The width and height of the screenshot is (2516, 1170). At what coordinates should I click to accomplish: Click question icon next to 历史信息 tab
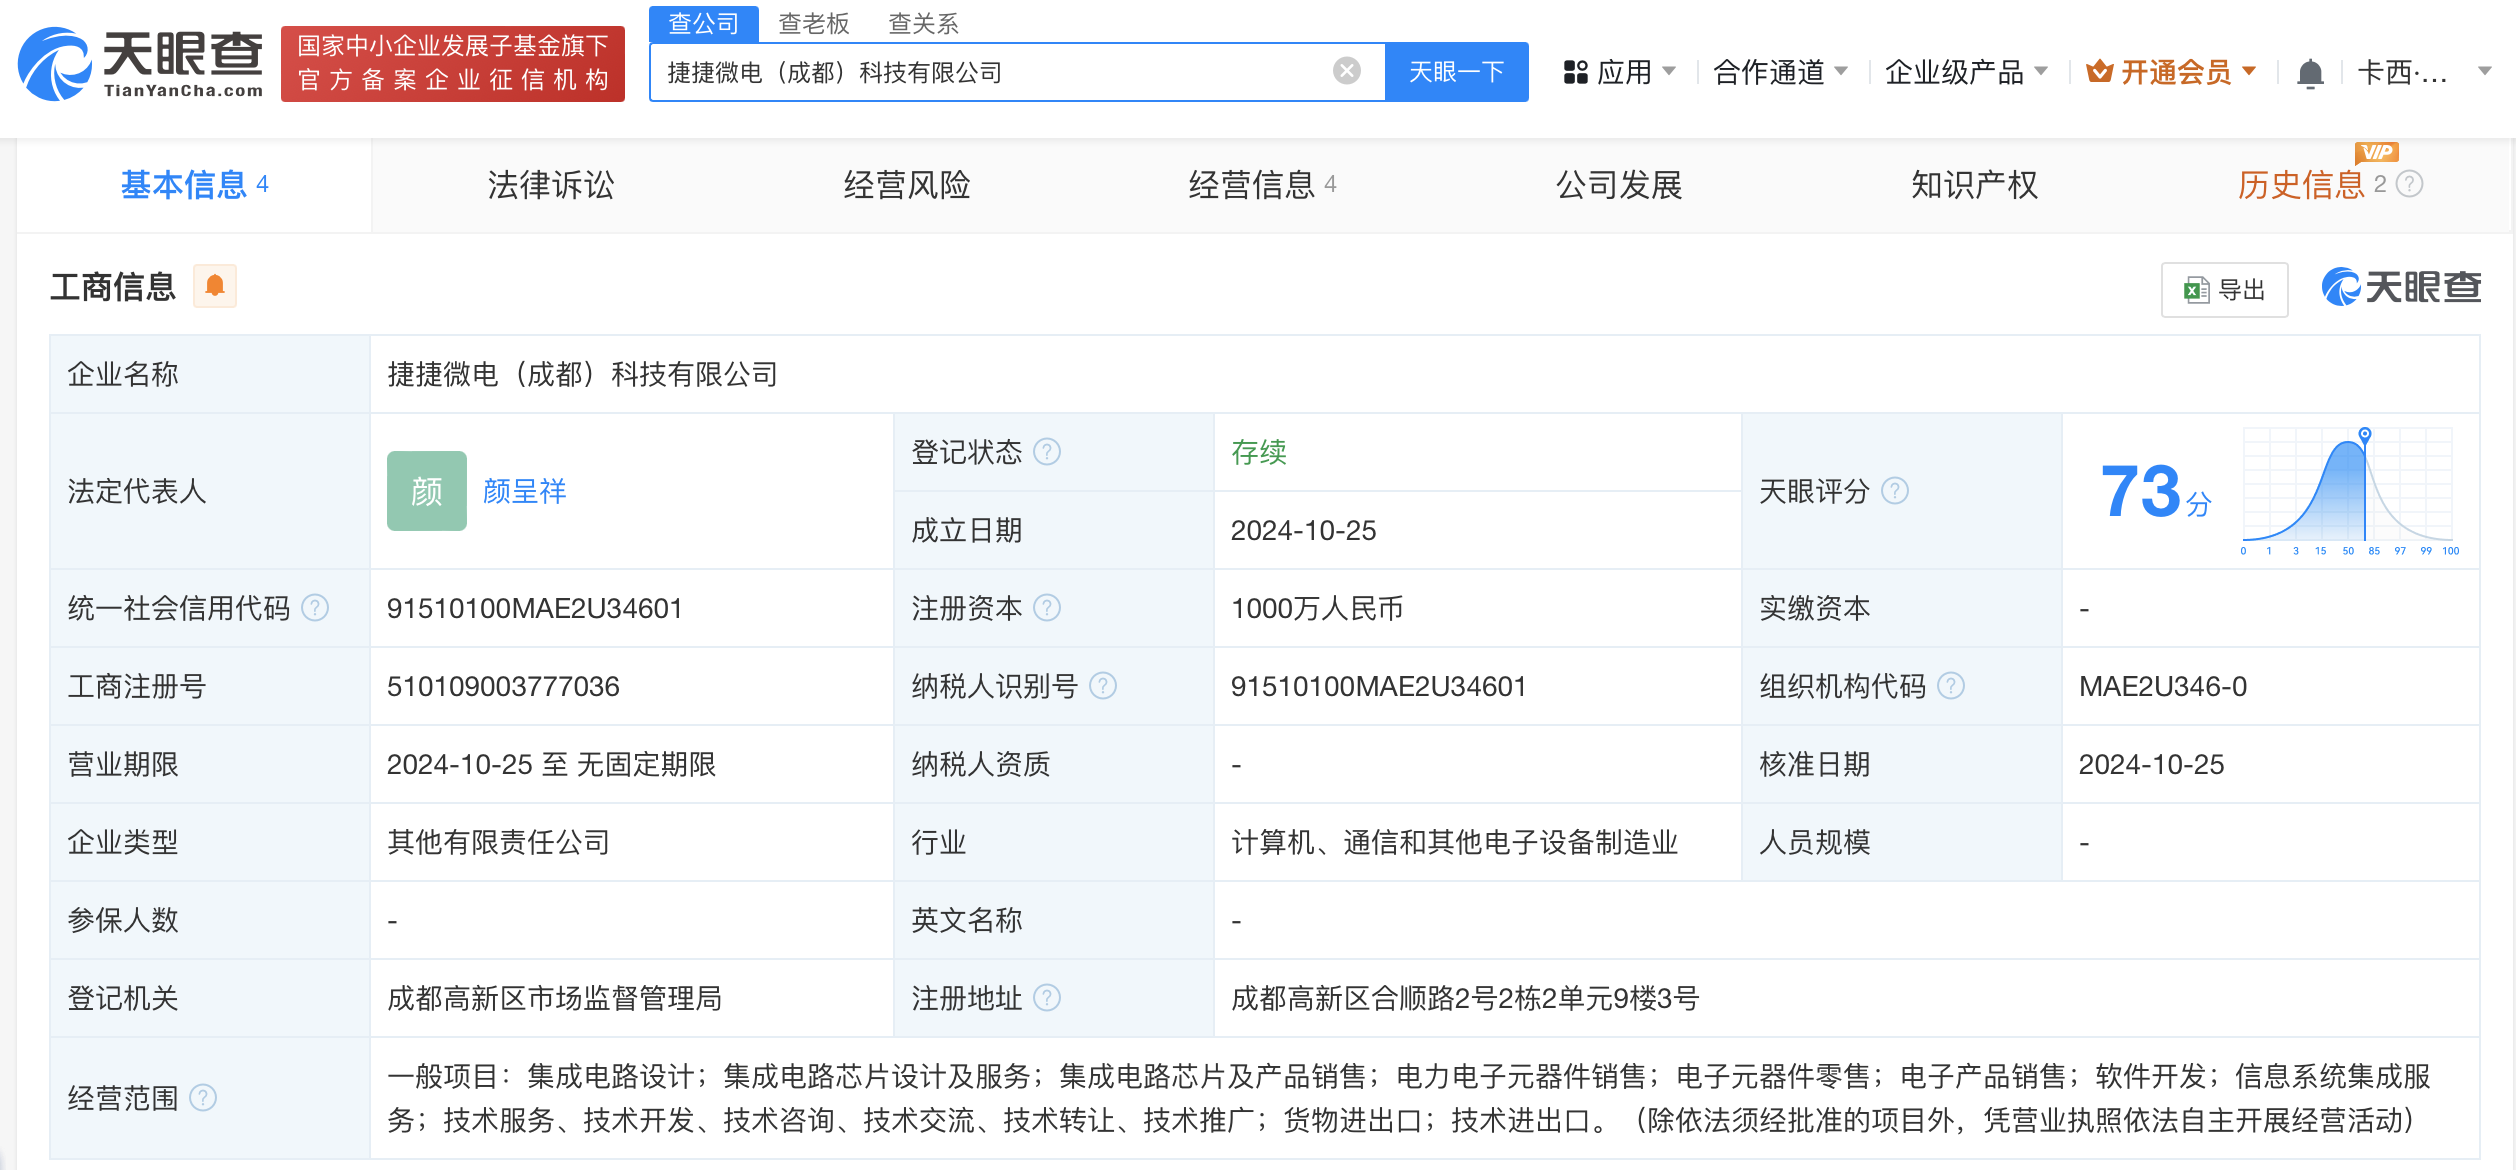(x=2411, y=185)
